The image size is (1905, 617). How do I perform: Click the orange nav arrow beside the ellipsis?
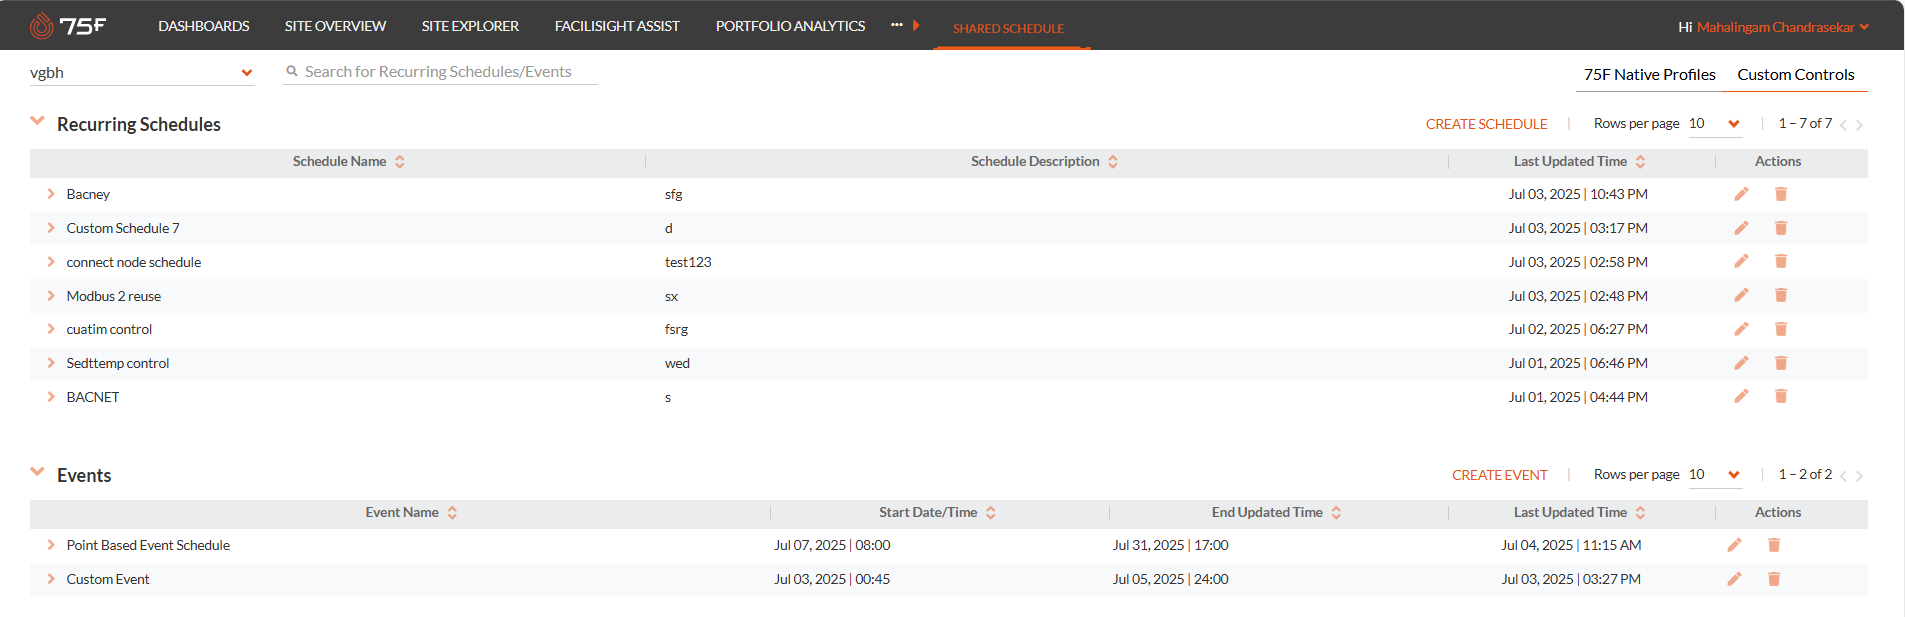click(x=916, y=25)
